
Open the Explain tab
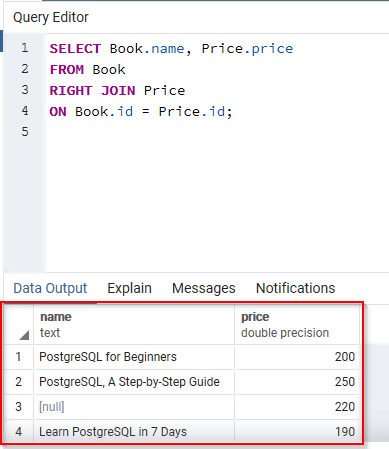[129, 288]
